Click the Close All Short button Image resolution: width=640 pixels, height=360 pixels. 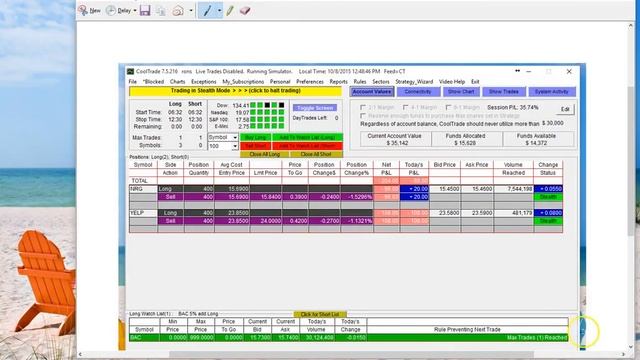[316, 154]
